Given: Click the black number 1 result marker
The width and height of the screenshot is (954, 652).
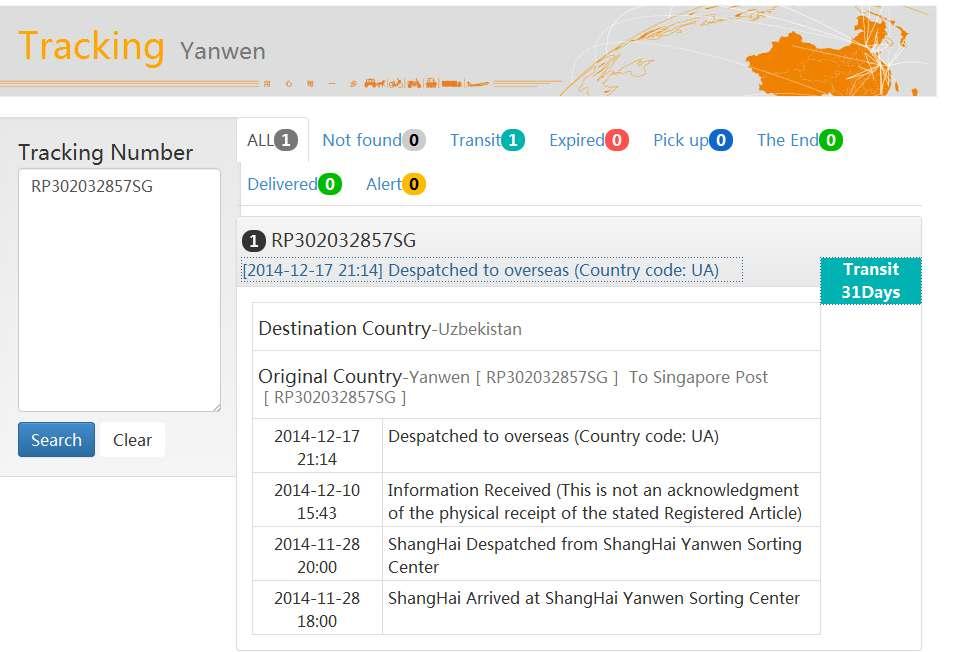Looking at the screenshot, I should tap(254, 241).
